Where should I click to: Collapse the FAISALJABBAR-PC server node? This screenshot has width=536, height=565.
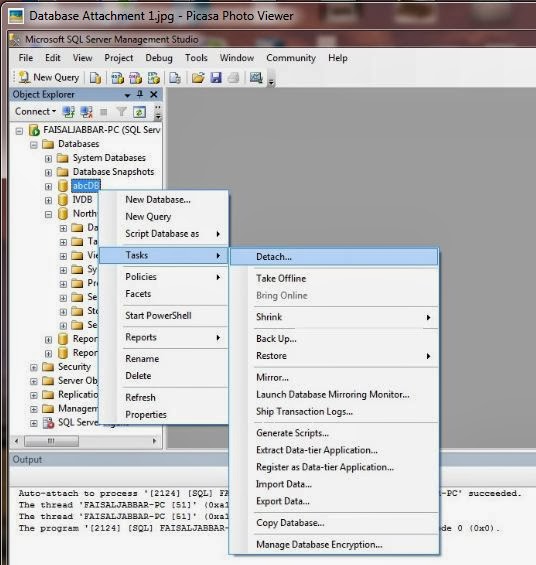click(x=19, y=131)
